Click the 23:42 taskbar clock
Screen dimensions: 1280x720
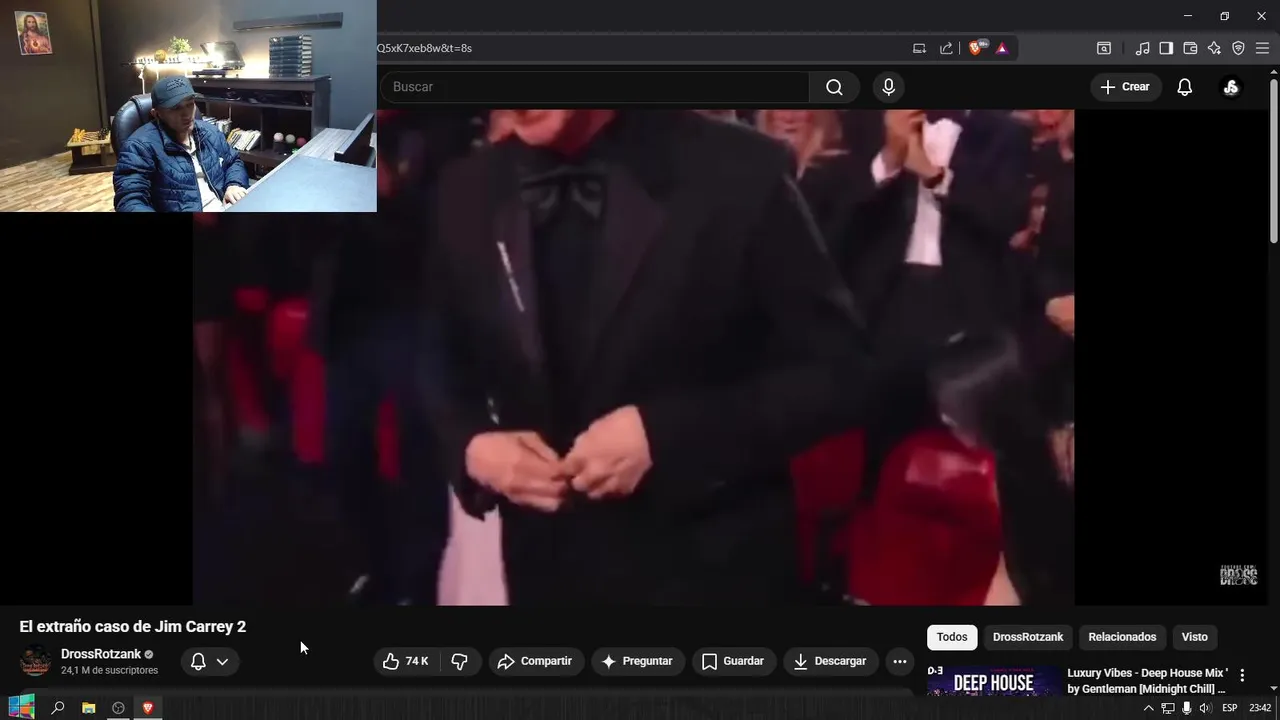[x=1260, y=708]
